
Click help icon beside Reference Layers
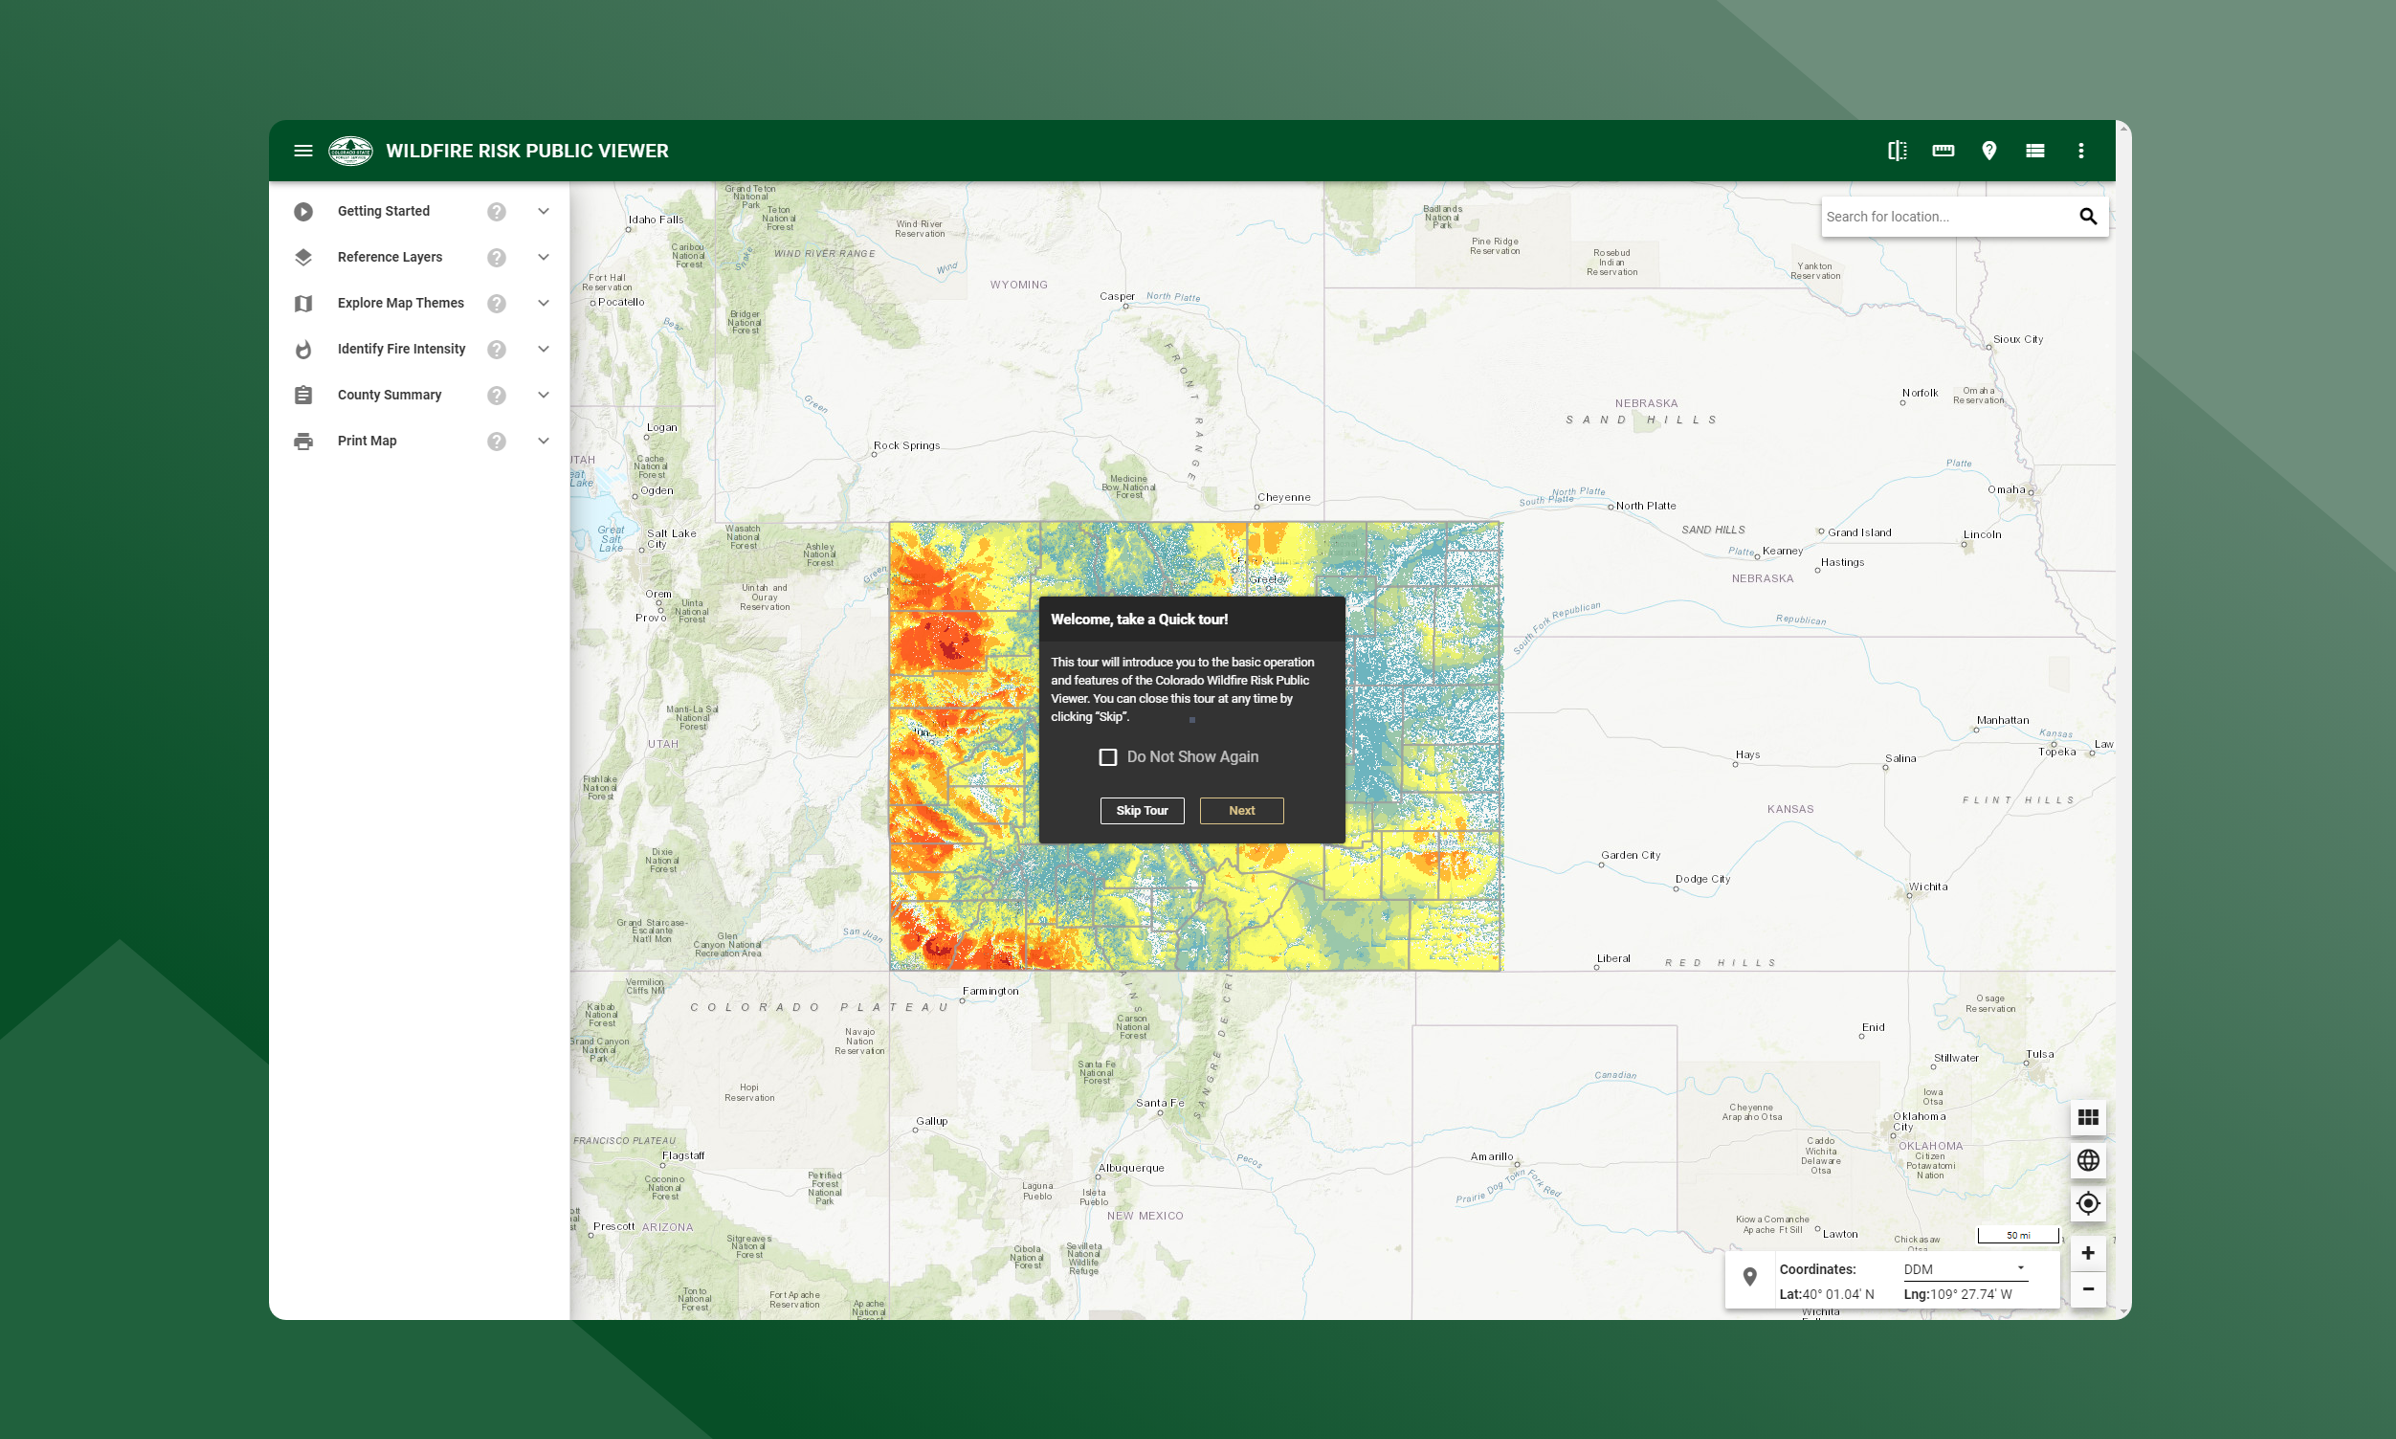(496, 258)
